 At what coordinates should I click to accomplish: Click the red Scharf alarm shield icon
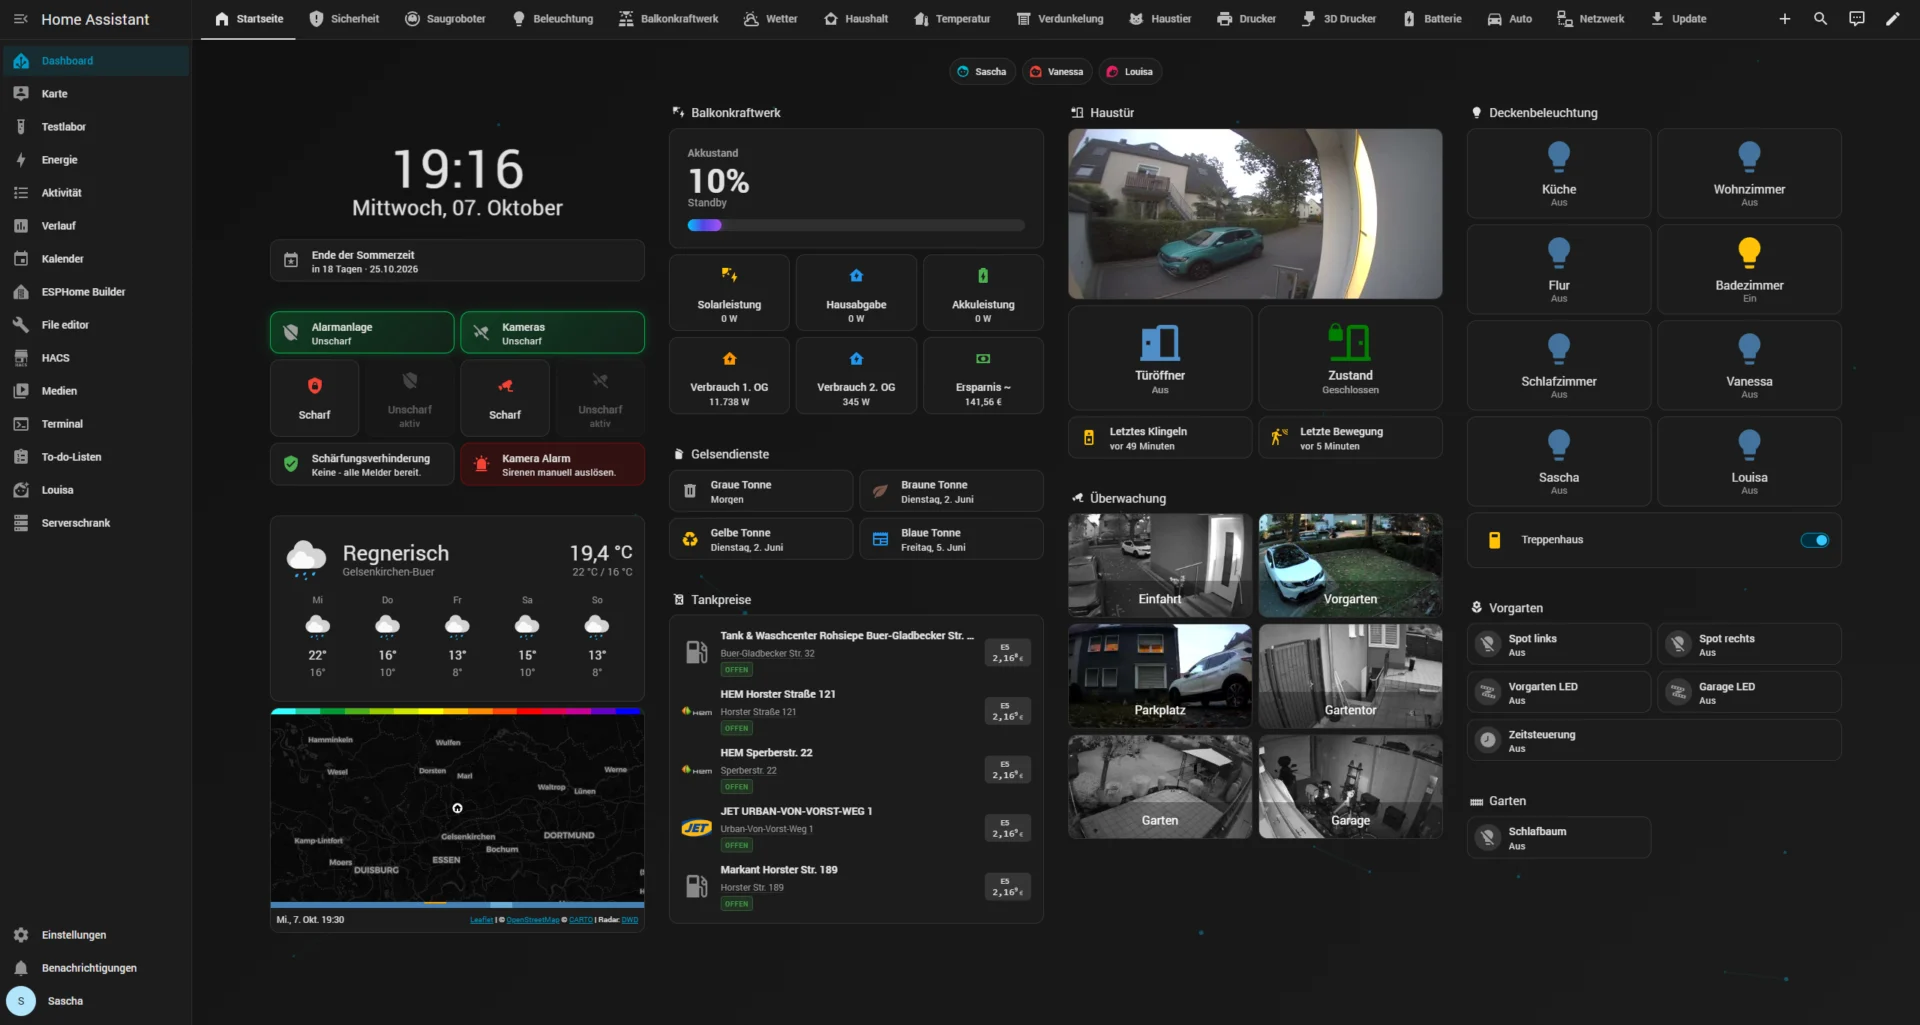pos(314,386)
